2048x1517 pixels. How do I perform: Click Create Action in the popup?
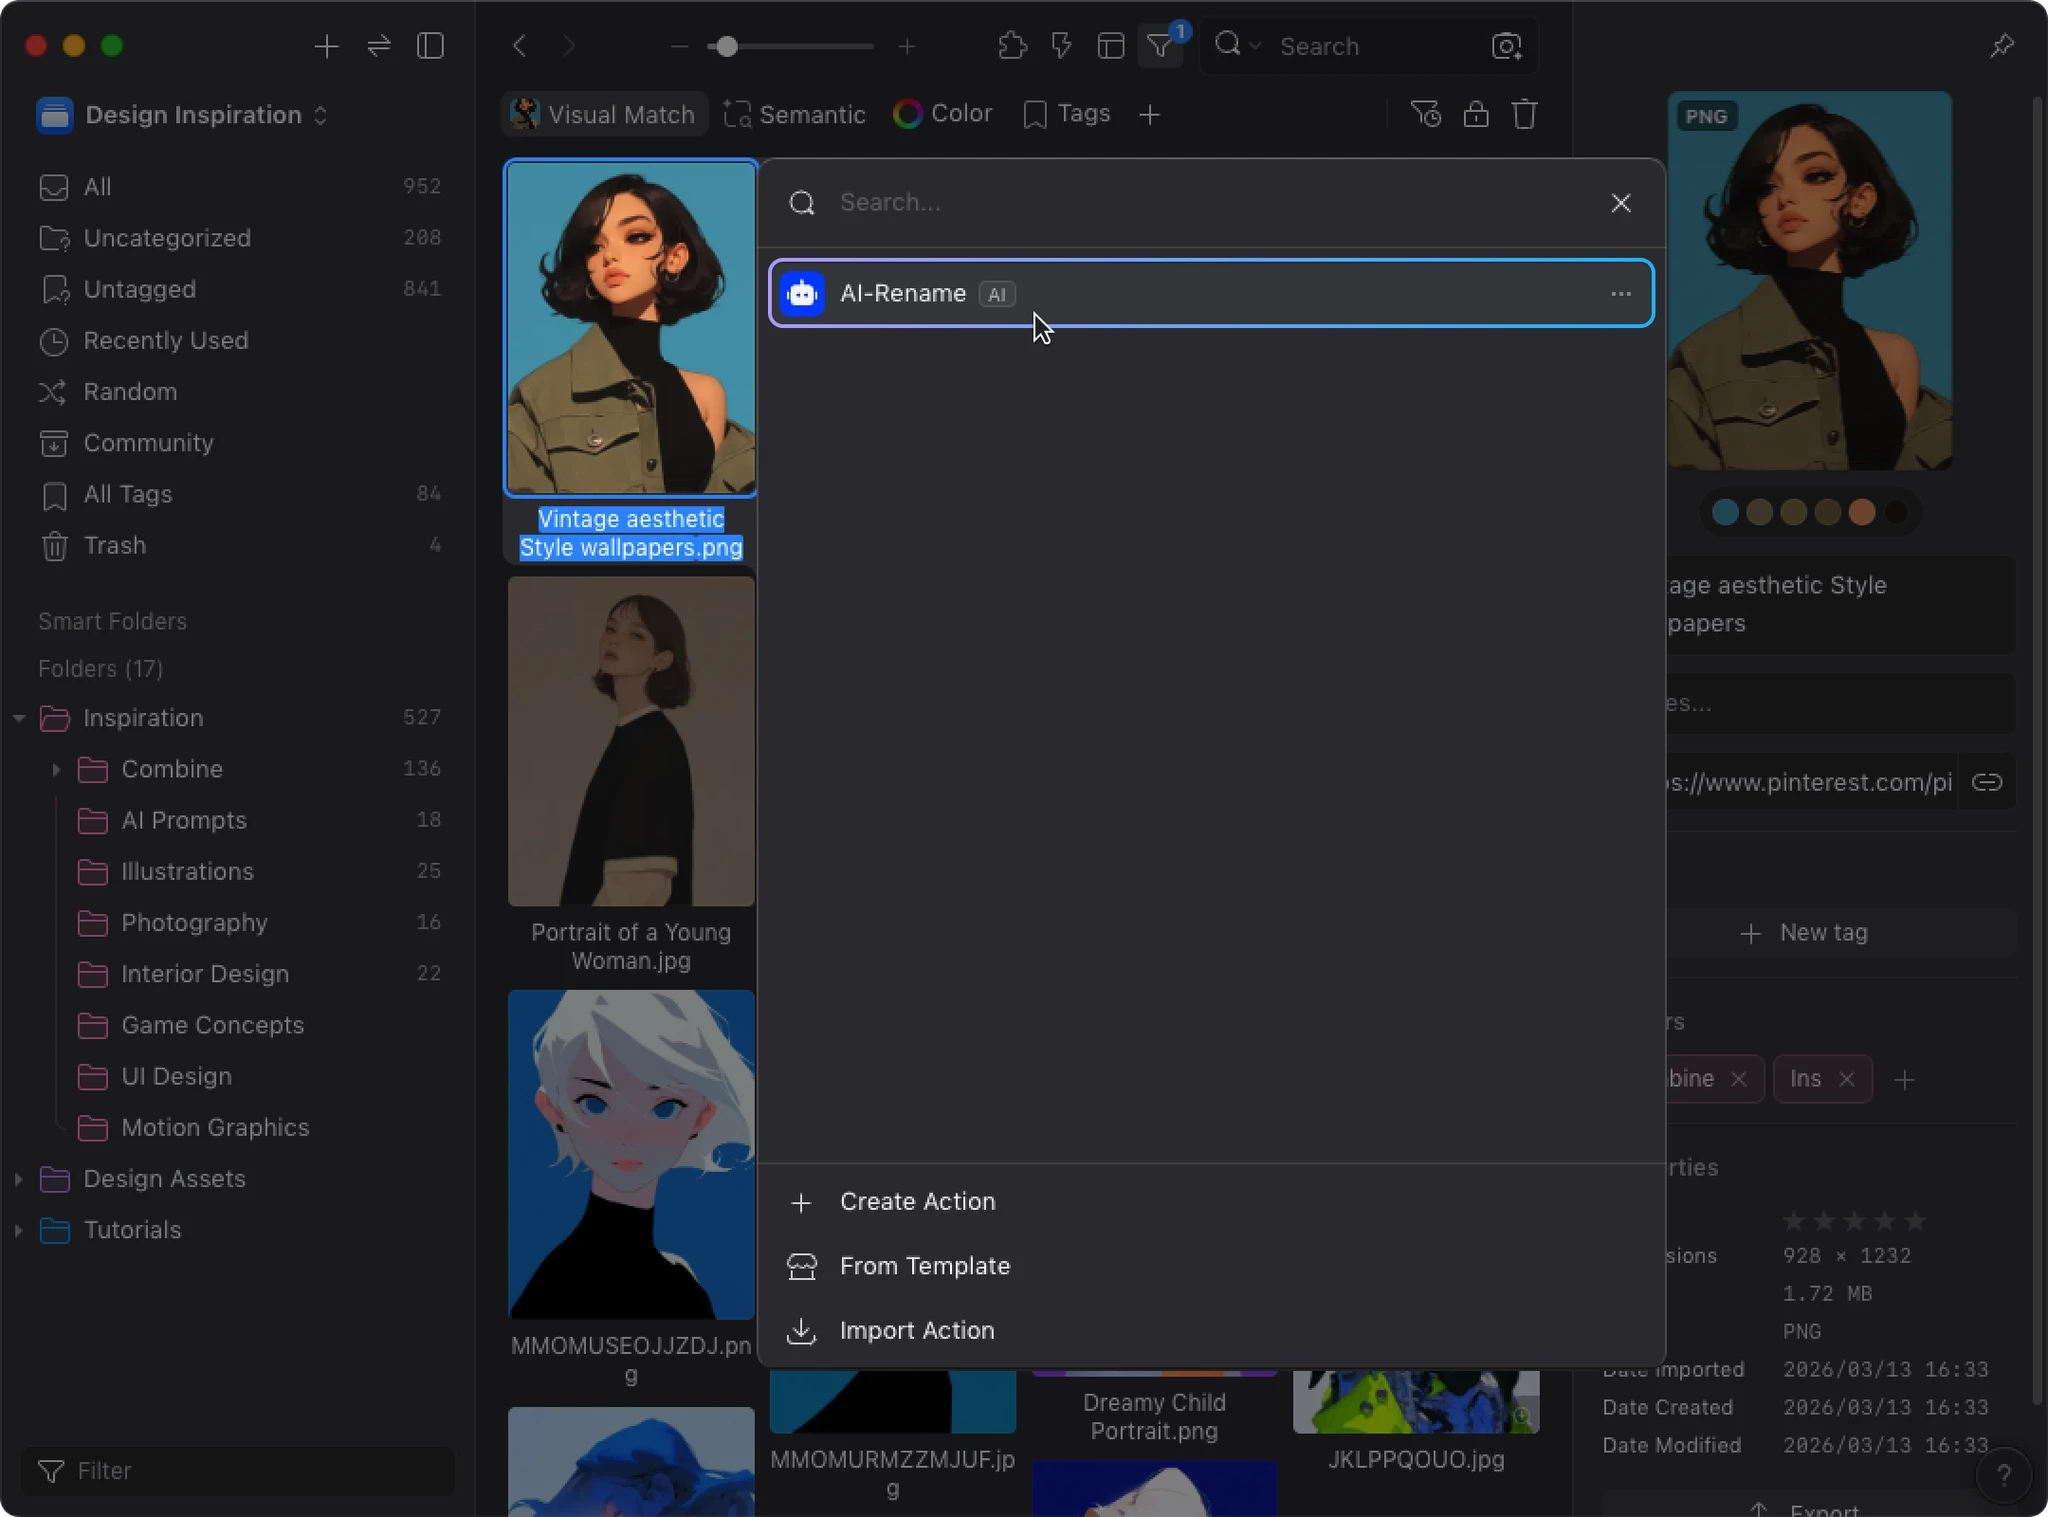point(917,1201)
